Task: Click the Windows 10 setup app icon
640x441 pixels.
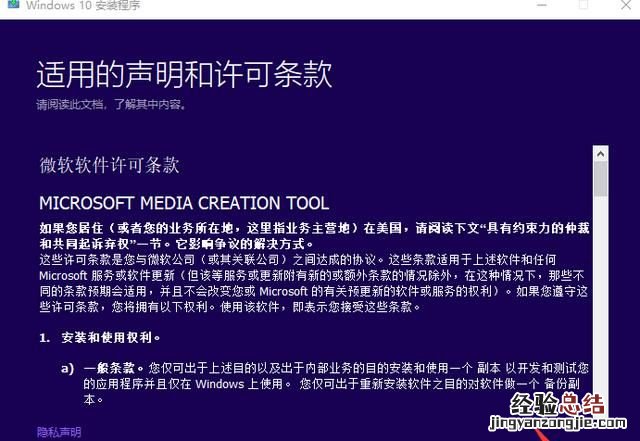Action: pos(13,4)
